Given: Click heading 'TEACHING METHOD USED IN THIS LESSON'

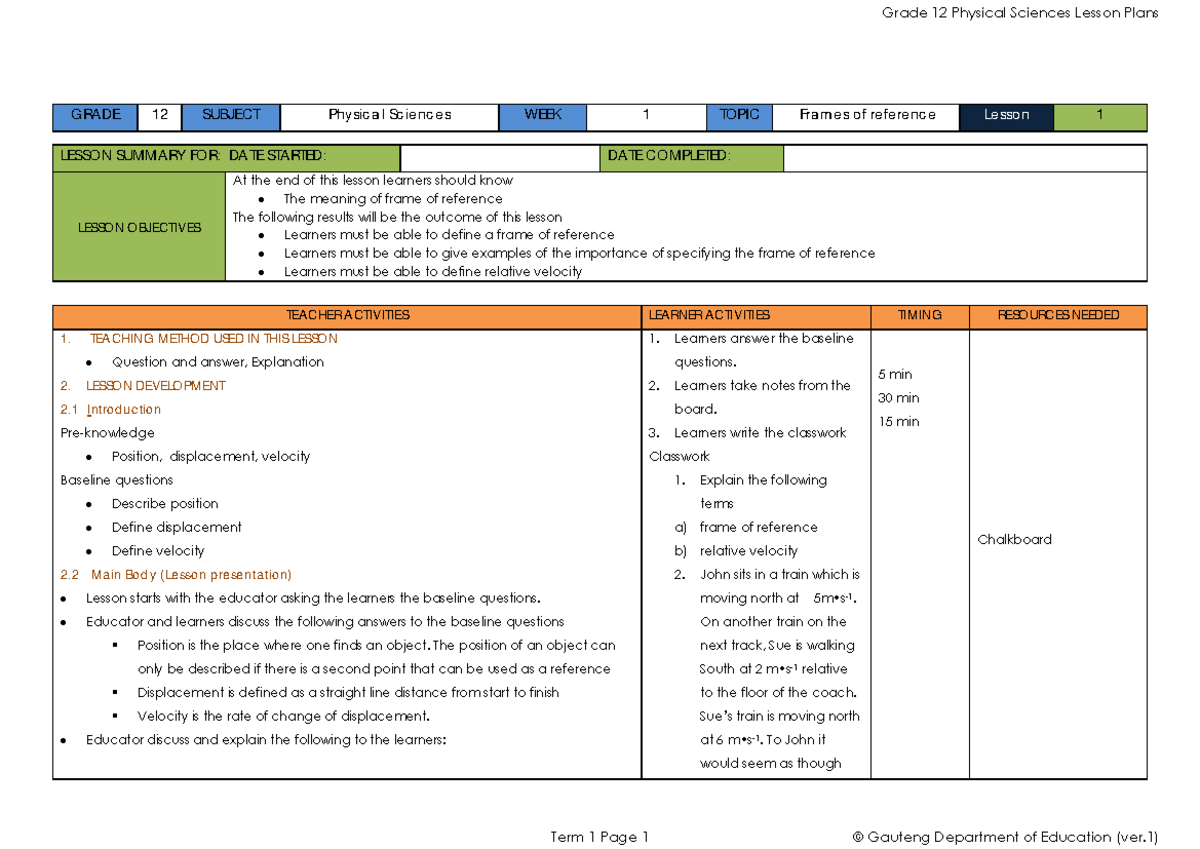Looking at the screenshot, I should [213, 339].
